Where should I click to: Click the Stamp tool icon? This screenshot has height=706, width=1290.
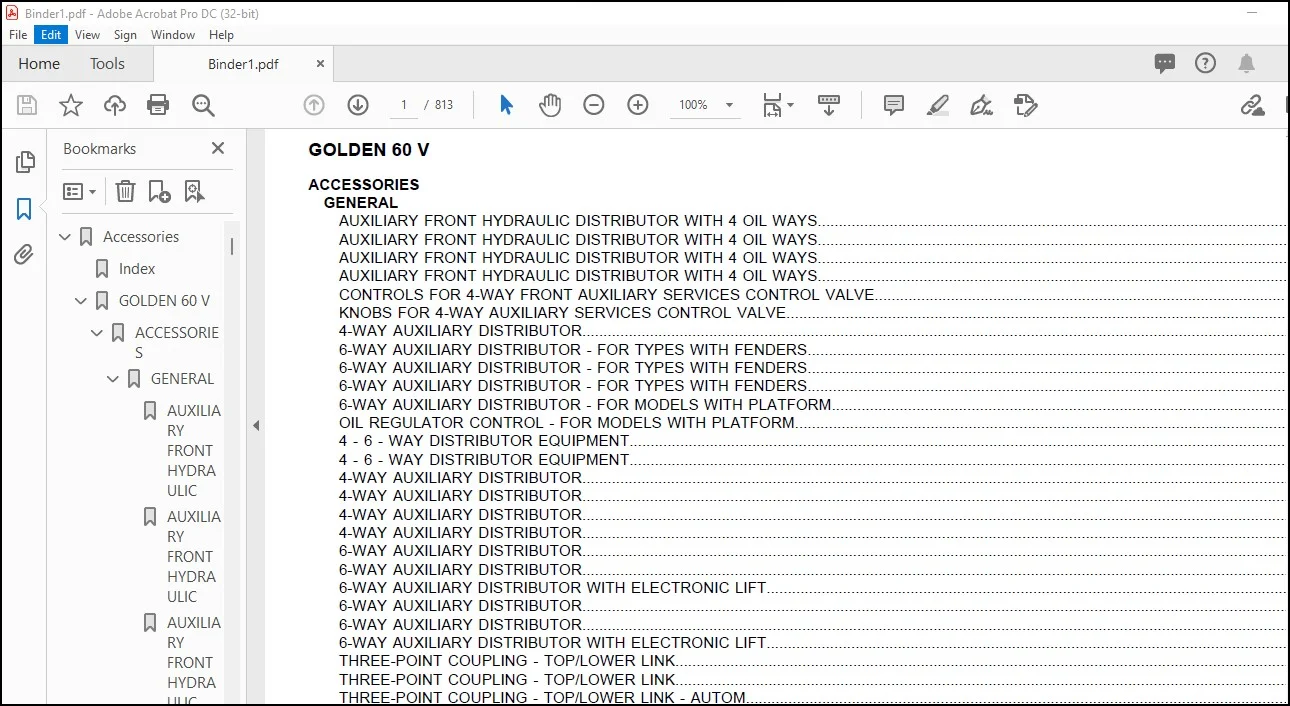coord(1025,105)
